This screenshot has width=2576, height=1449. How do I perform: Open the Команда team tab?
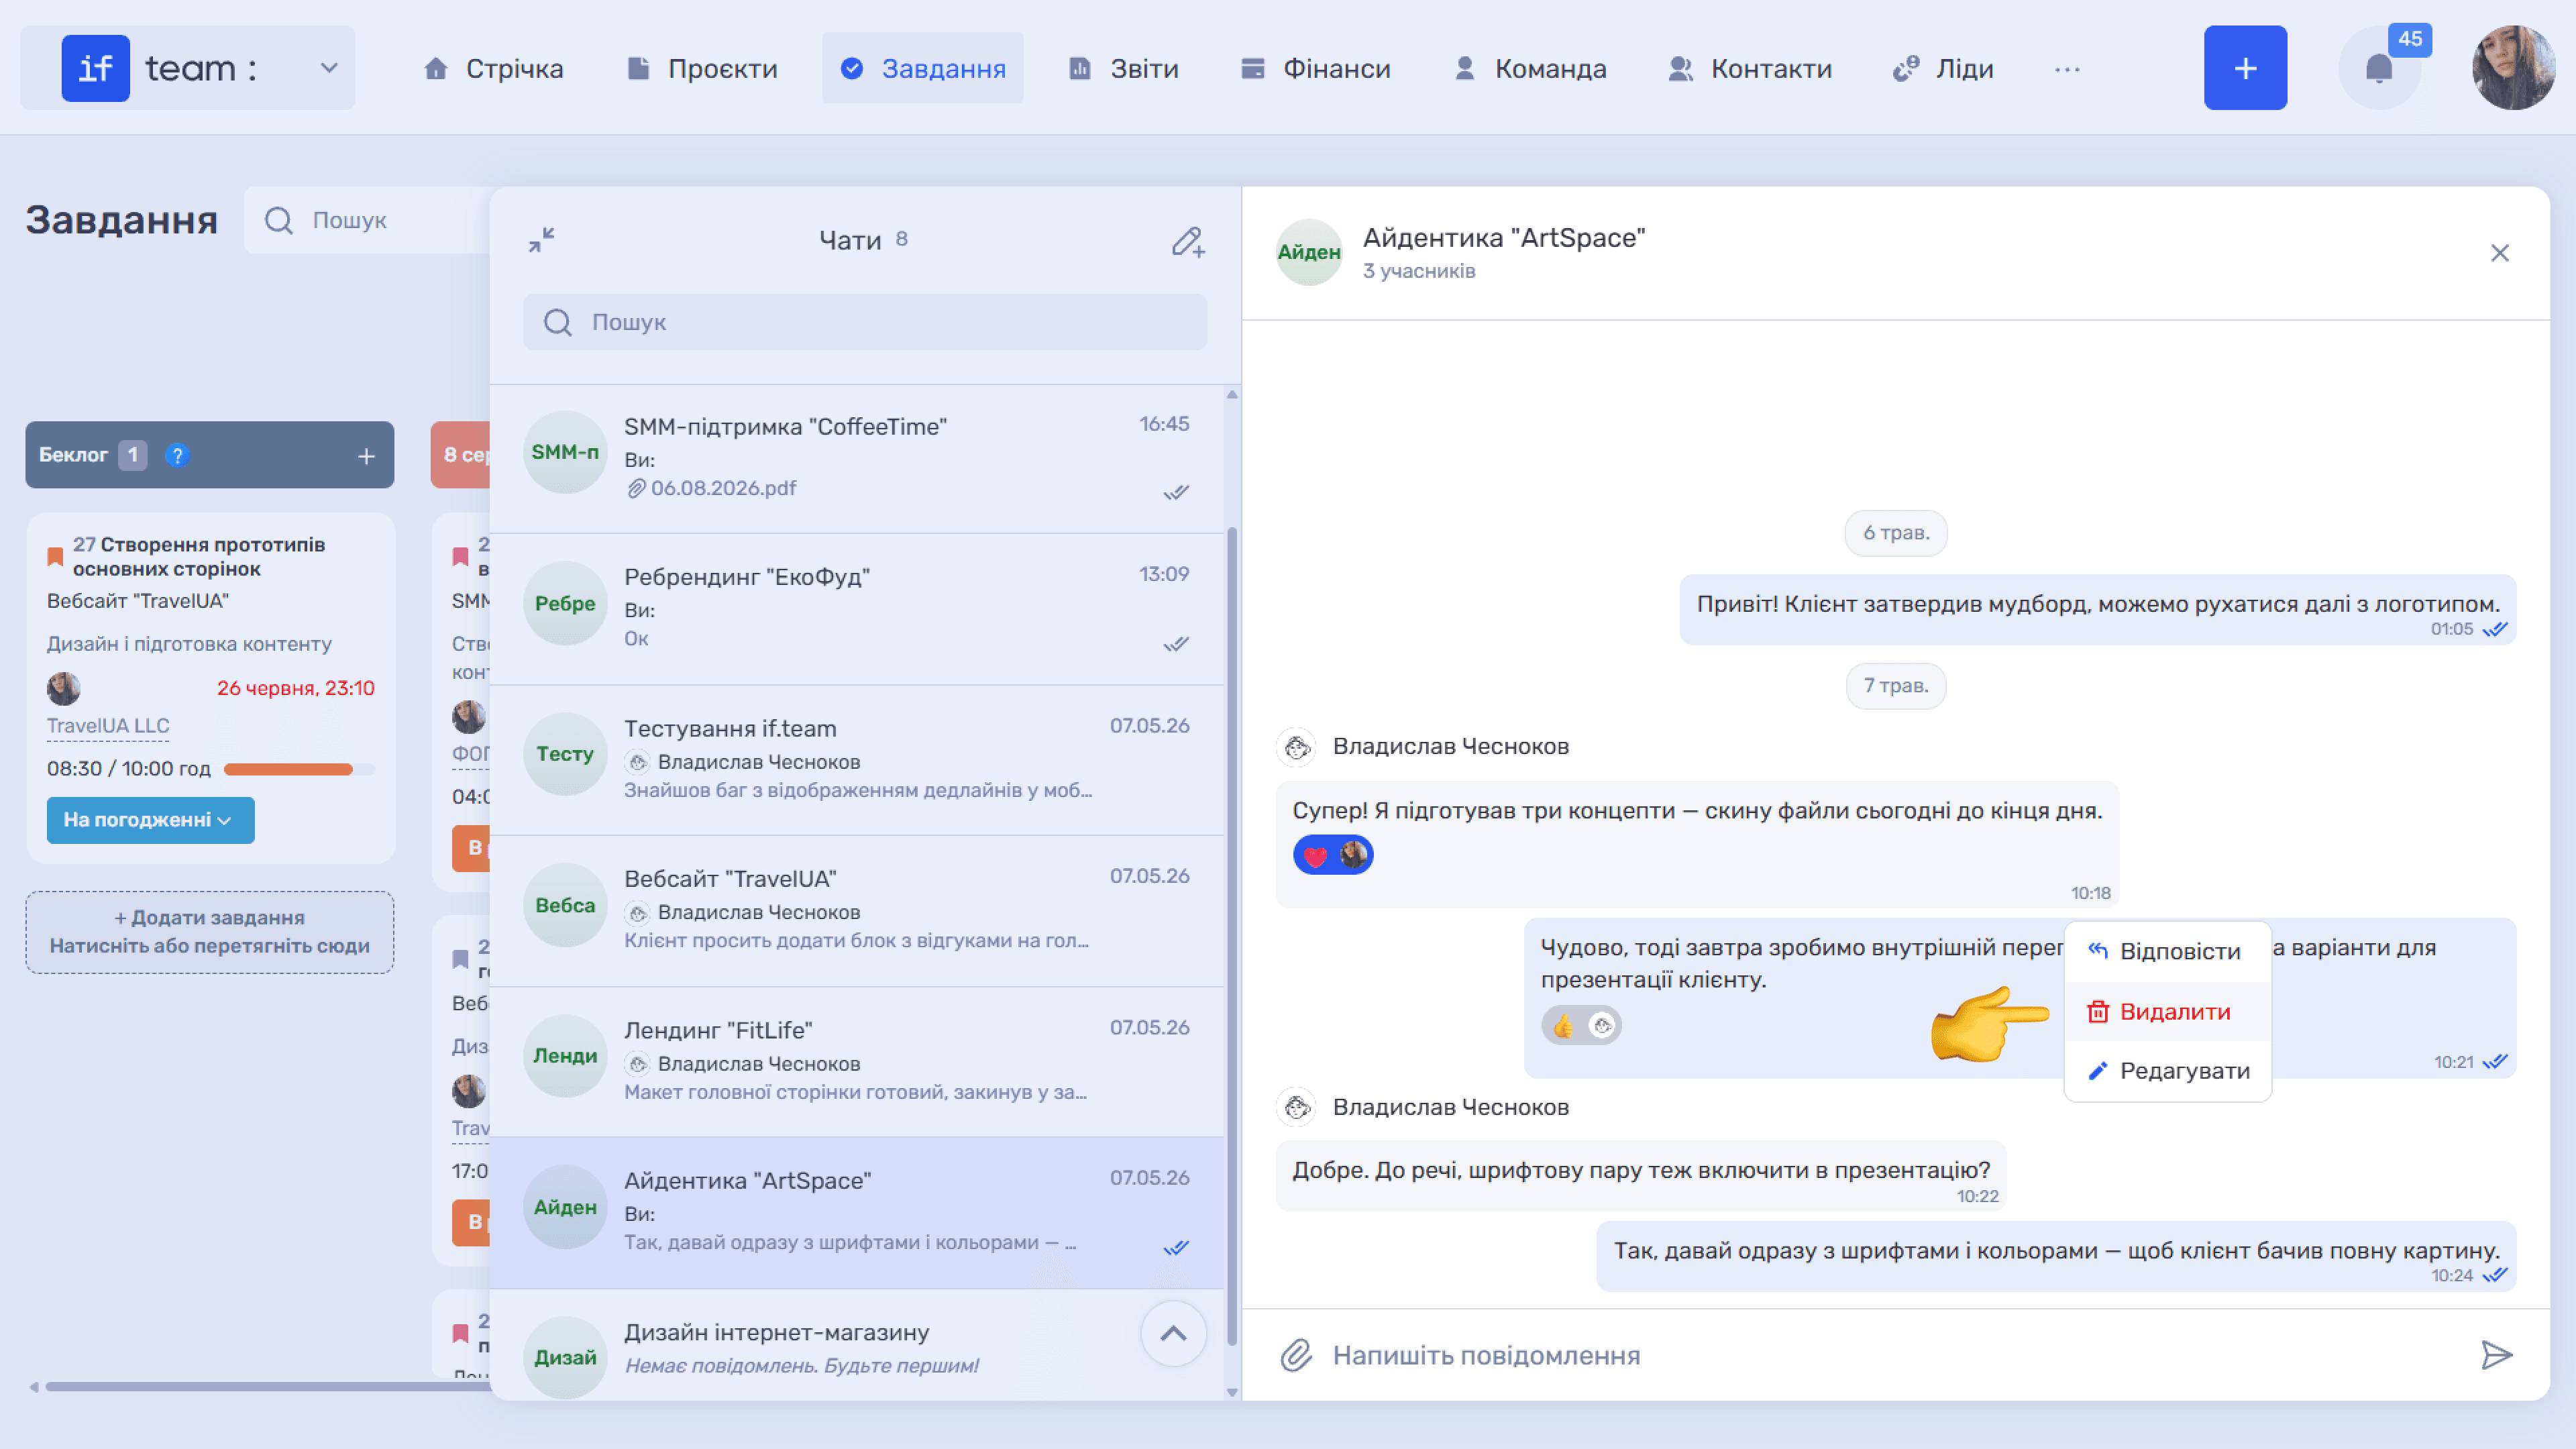click(1530, 68)
